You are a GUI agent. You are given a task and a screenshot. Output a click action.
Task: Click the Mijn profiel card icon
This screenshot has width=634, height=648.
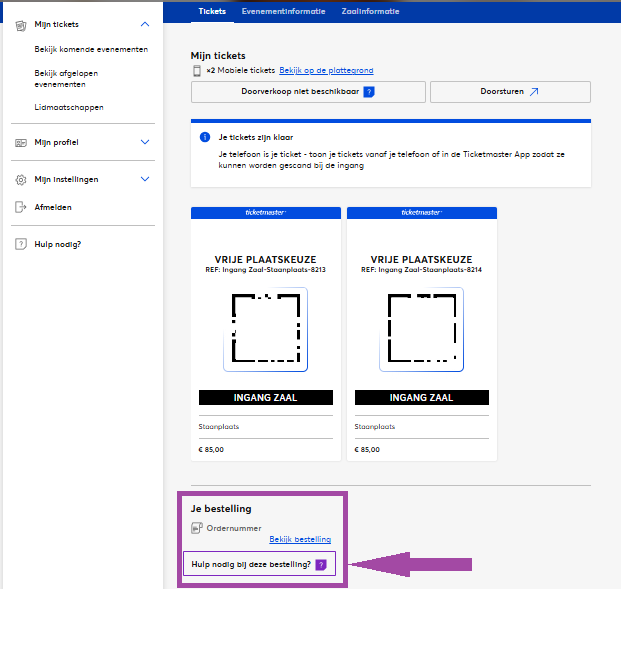click(x=21, y=143)
